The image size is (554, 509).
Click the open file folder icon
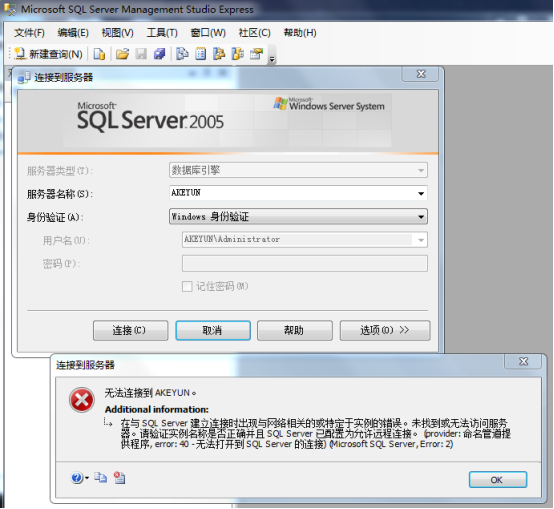click(122, 54)
